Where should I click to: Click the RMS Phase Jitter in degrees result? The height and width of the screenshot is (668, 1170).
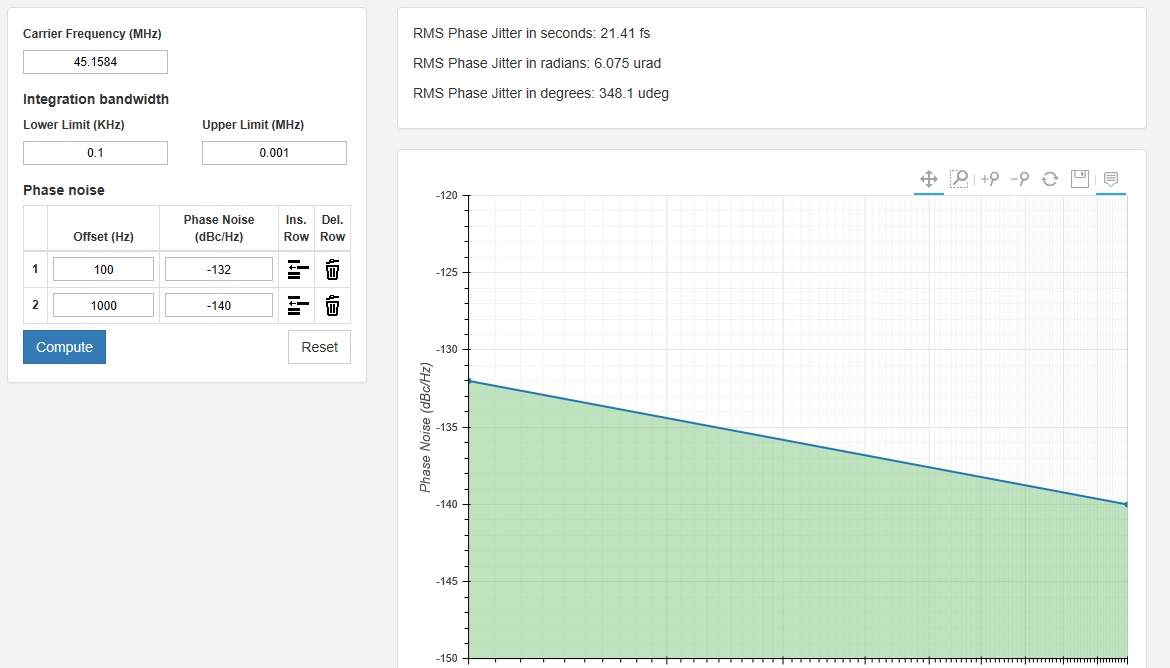click(541, 93)
